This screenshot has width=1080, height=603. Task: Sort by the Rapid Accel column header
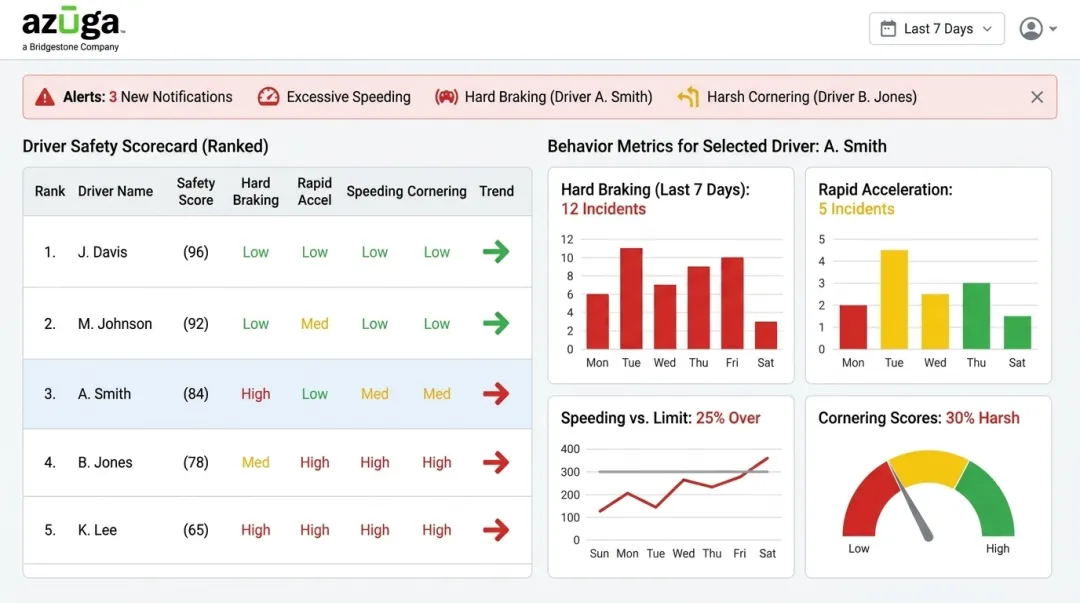(315, 192)
